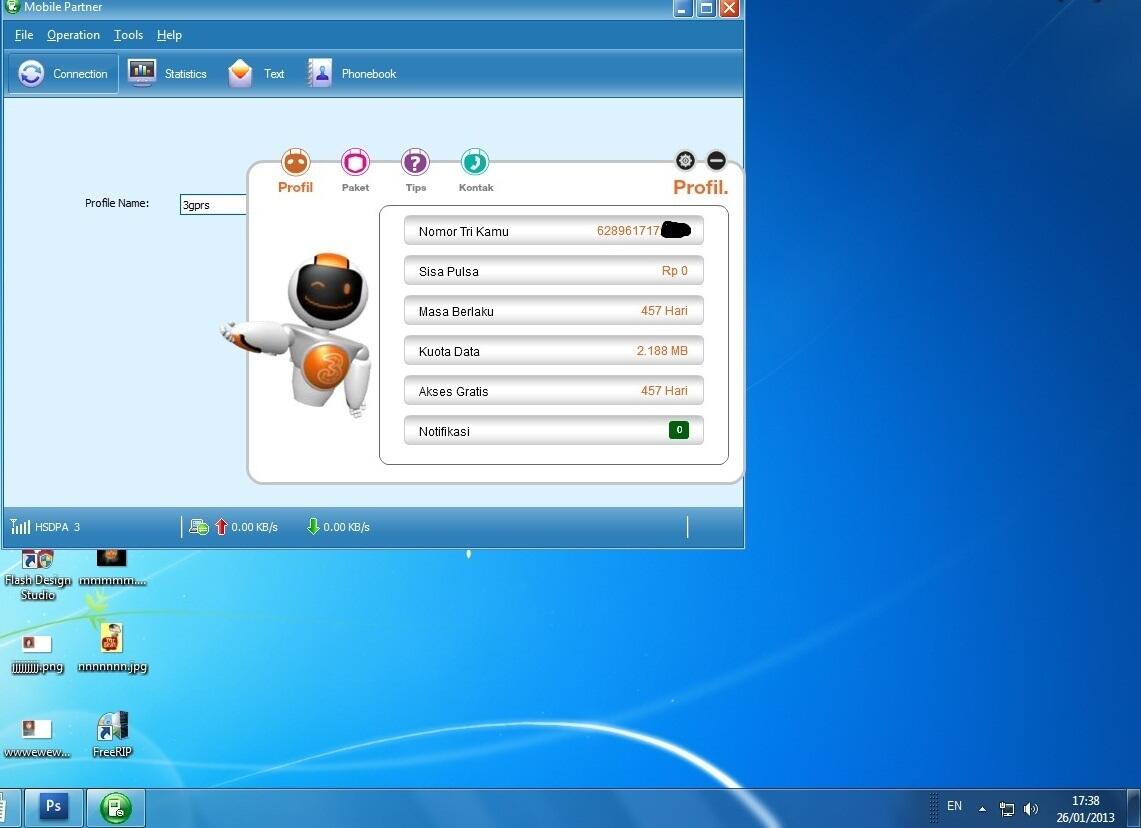The width and height of the screenshot is (1141, 828).
Task: Click the network tray icon
Action: tap(1007, 808)
